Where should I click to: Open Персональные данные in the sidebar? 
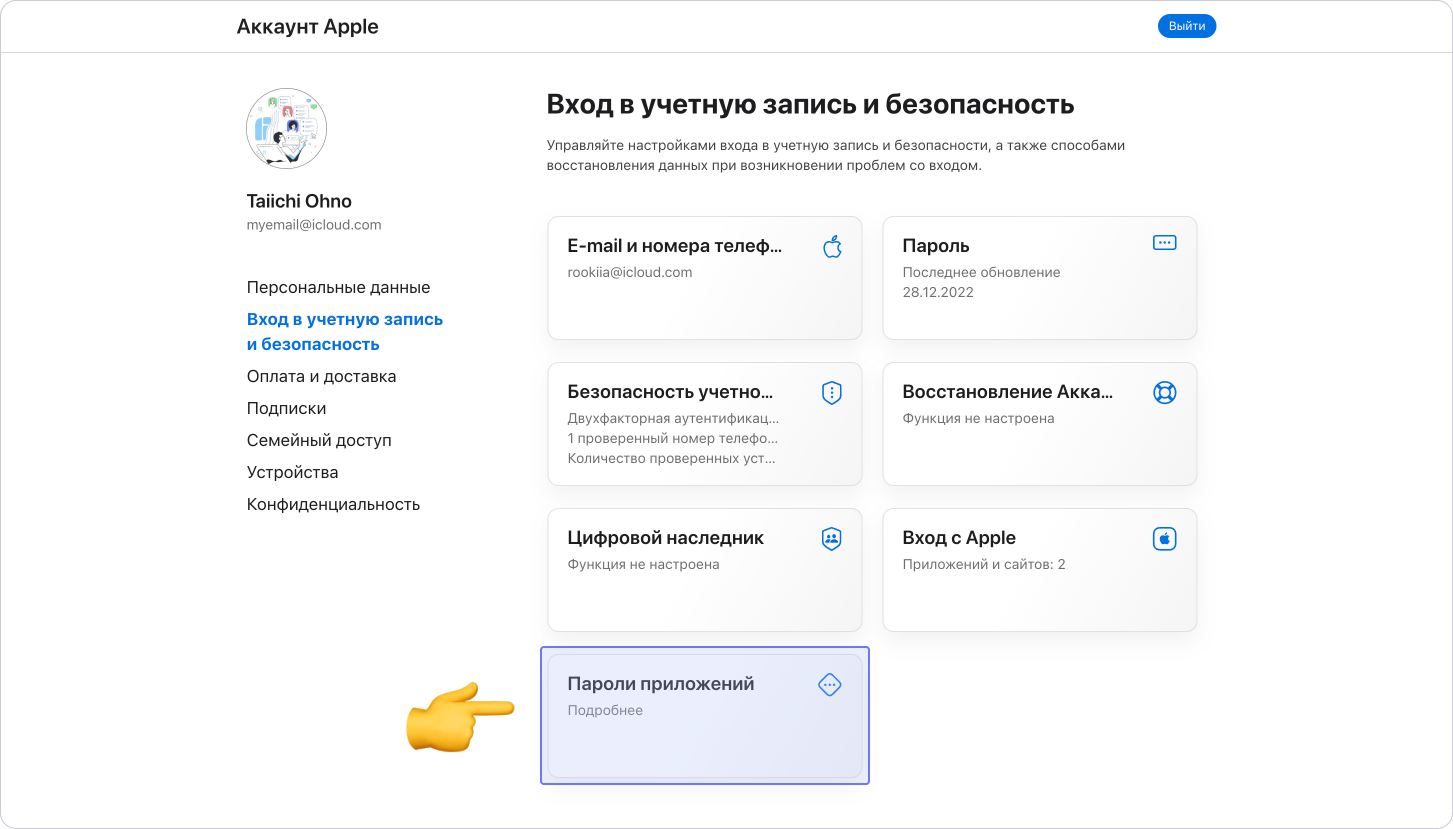coord(338,288)
